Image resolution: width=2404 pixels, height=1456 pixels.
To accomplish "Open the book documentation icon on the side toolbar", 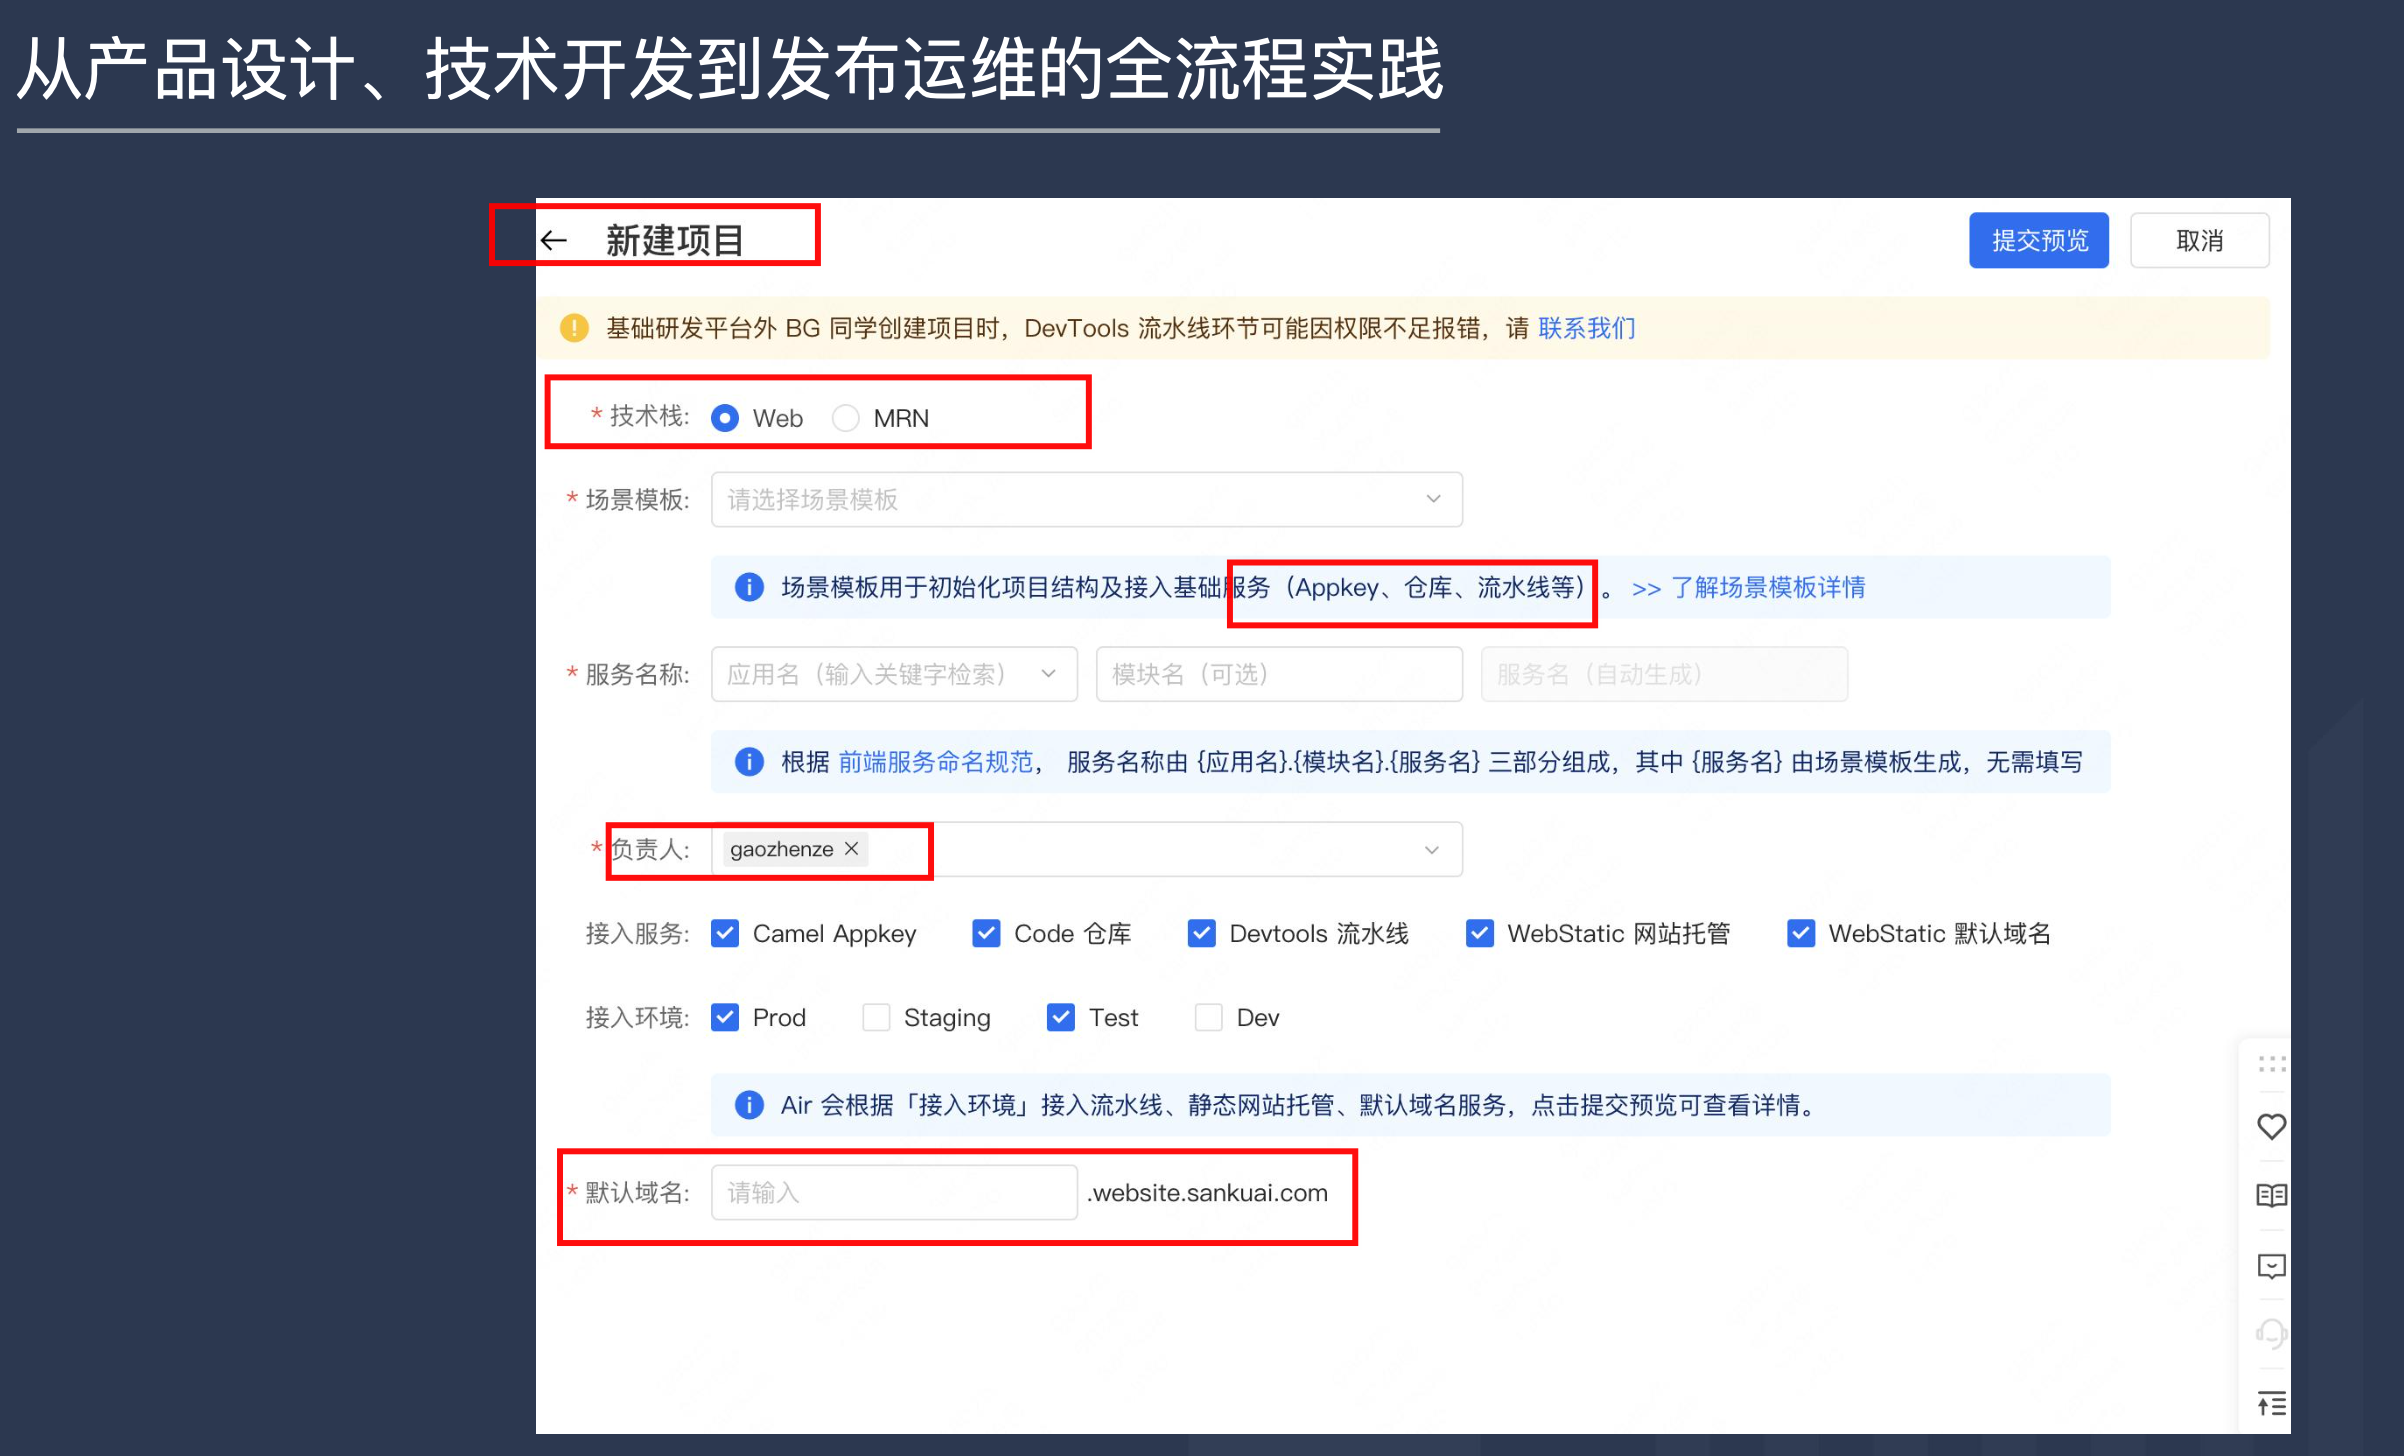I will (x=2271, y=1196).
